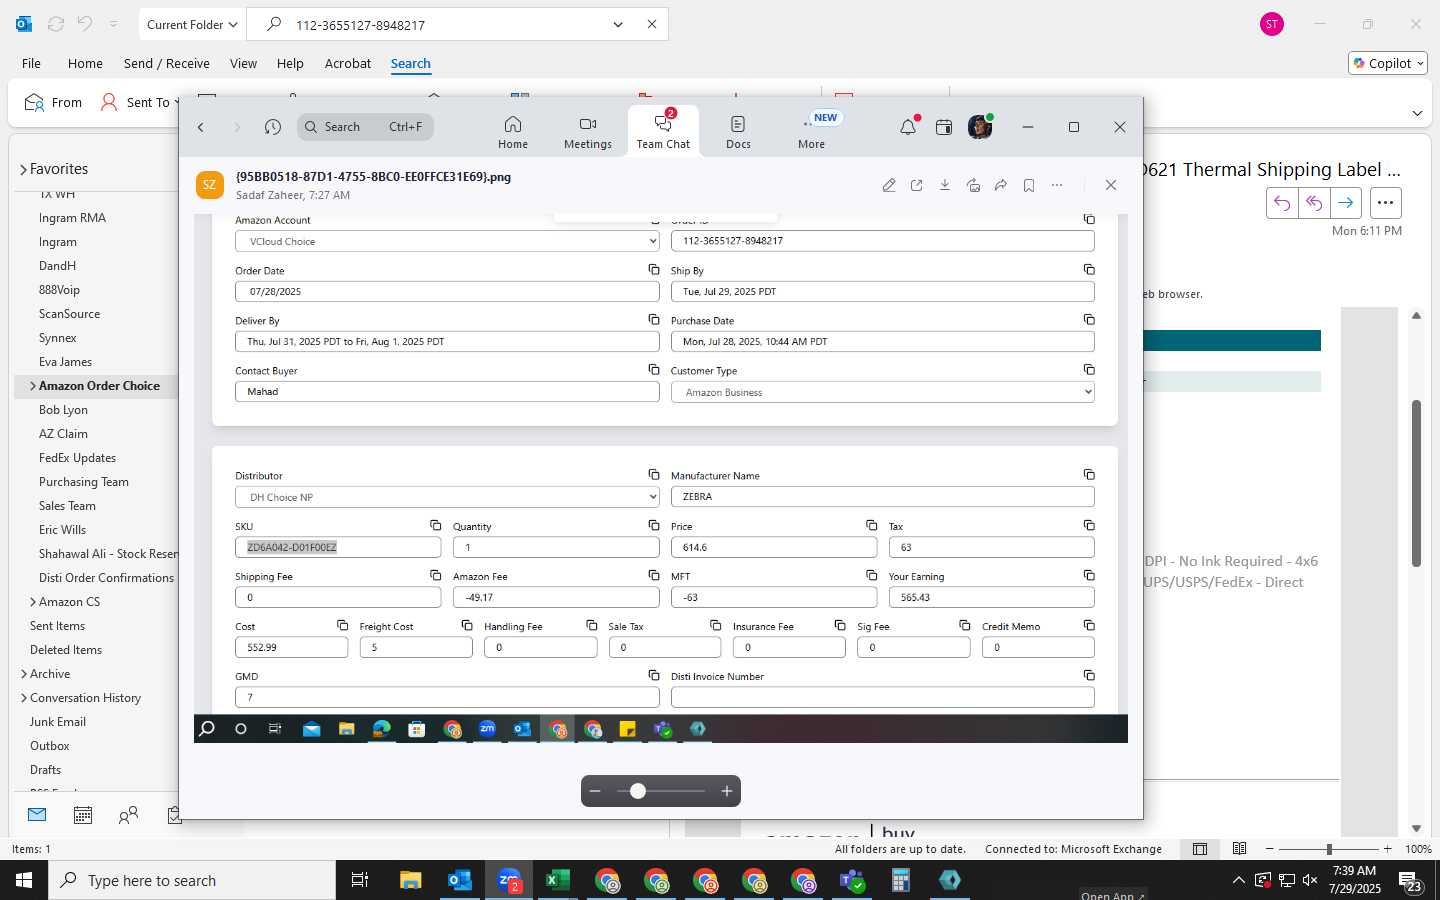Click the image zoom slider handle

pyautogui.click(x=638, y=791)
